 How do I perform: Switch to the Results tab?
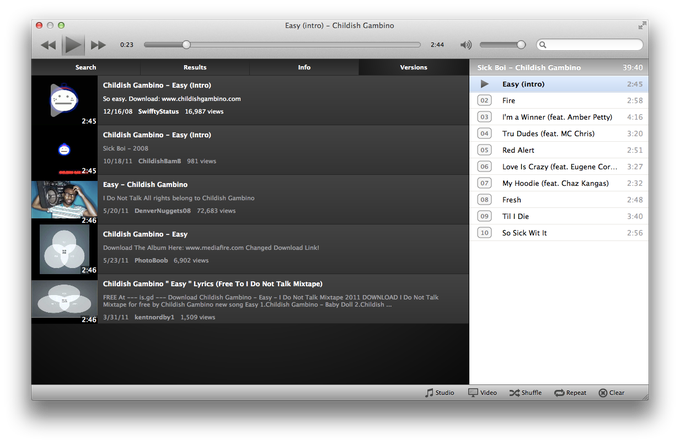coord(195,67)
